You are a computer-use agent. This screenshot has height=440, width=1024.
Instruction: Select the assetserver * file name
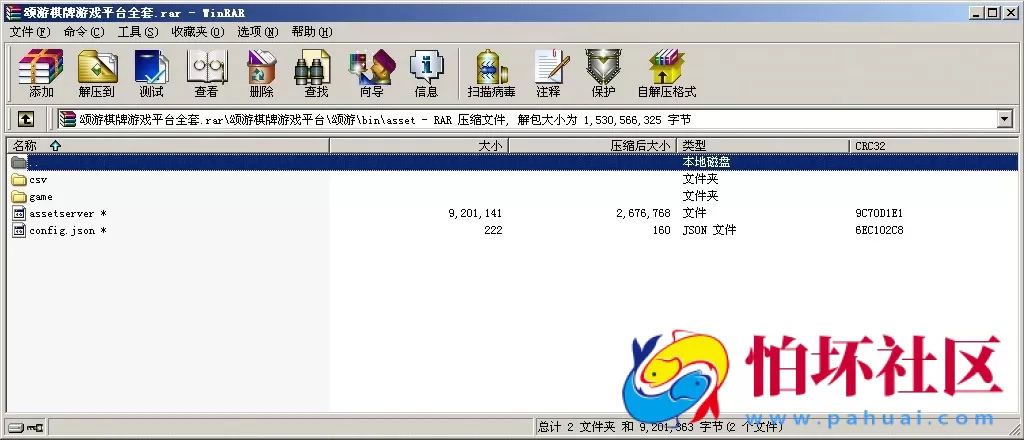tap(68, 213)
